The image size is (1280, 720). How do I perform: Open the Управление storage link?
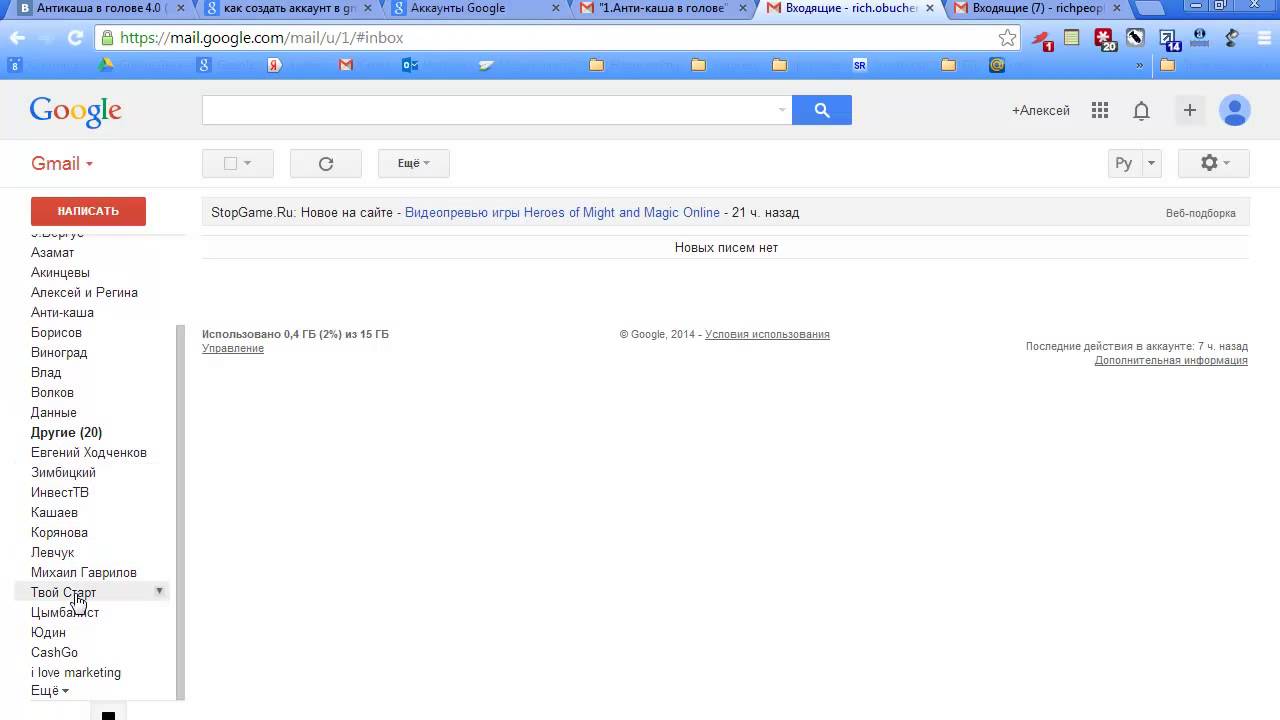point(233,348)
